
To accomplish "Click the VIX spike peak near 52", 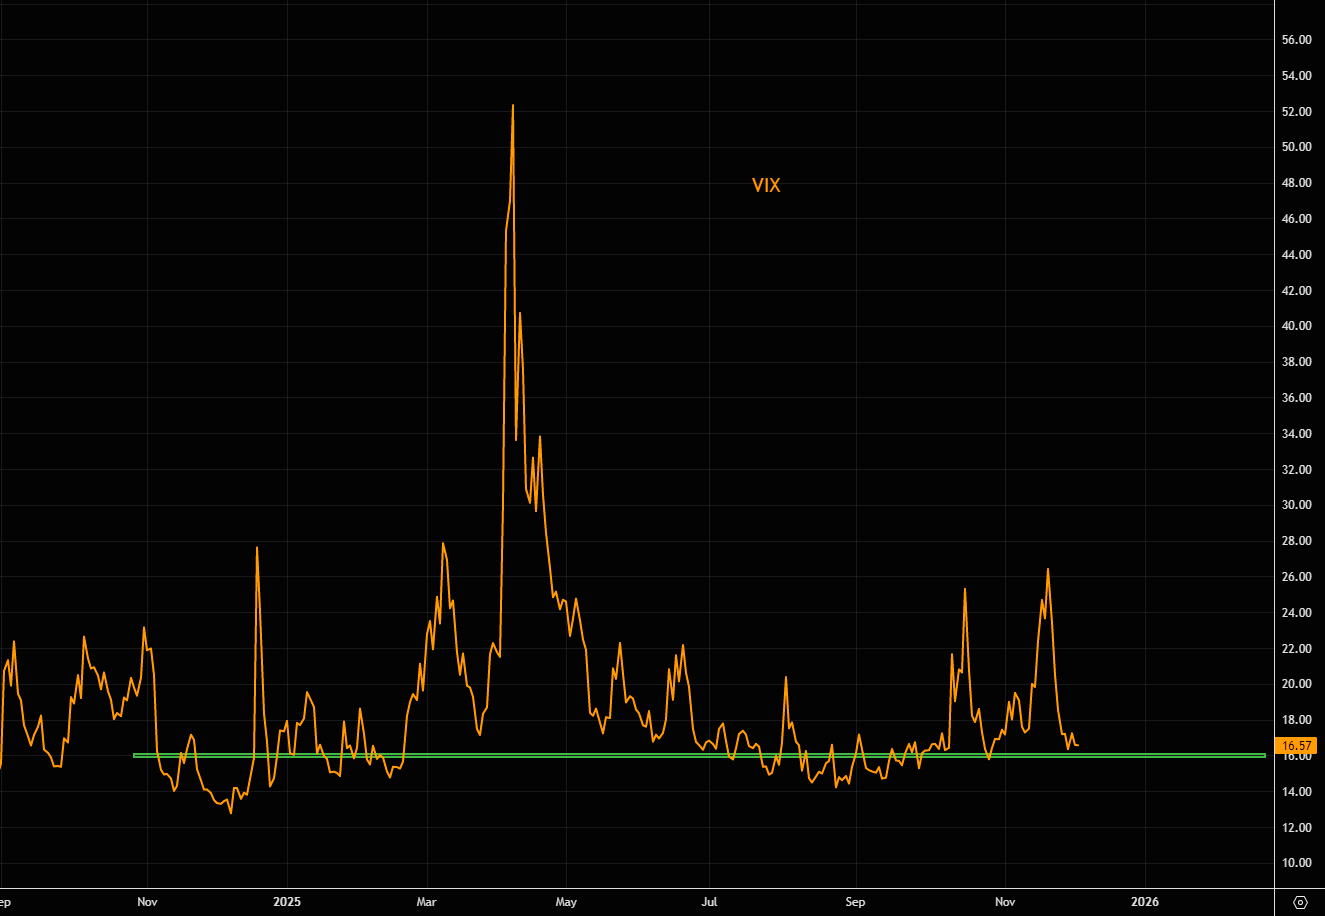I will click(x=513, y=105).
